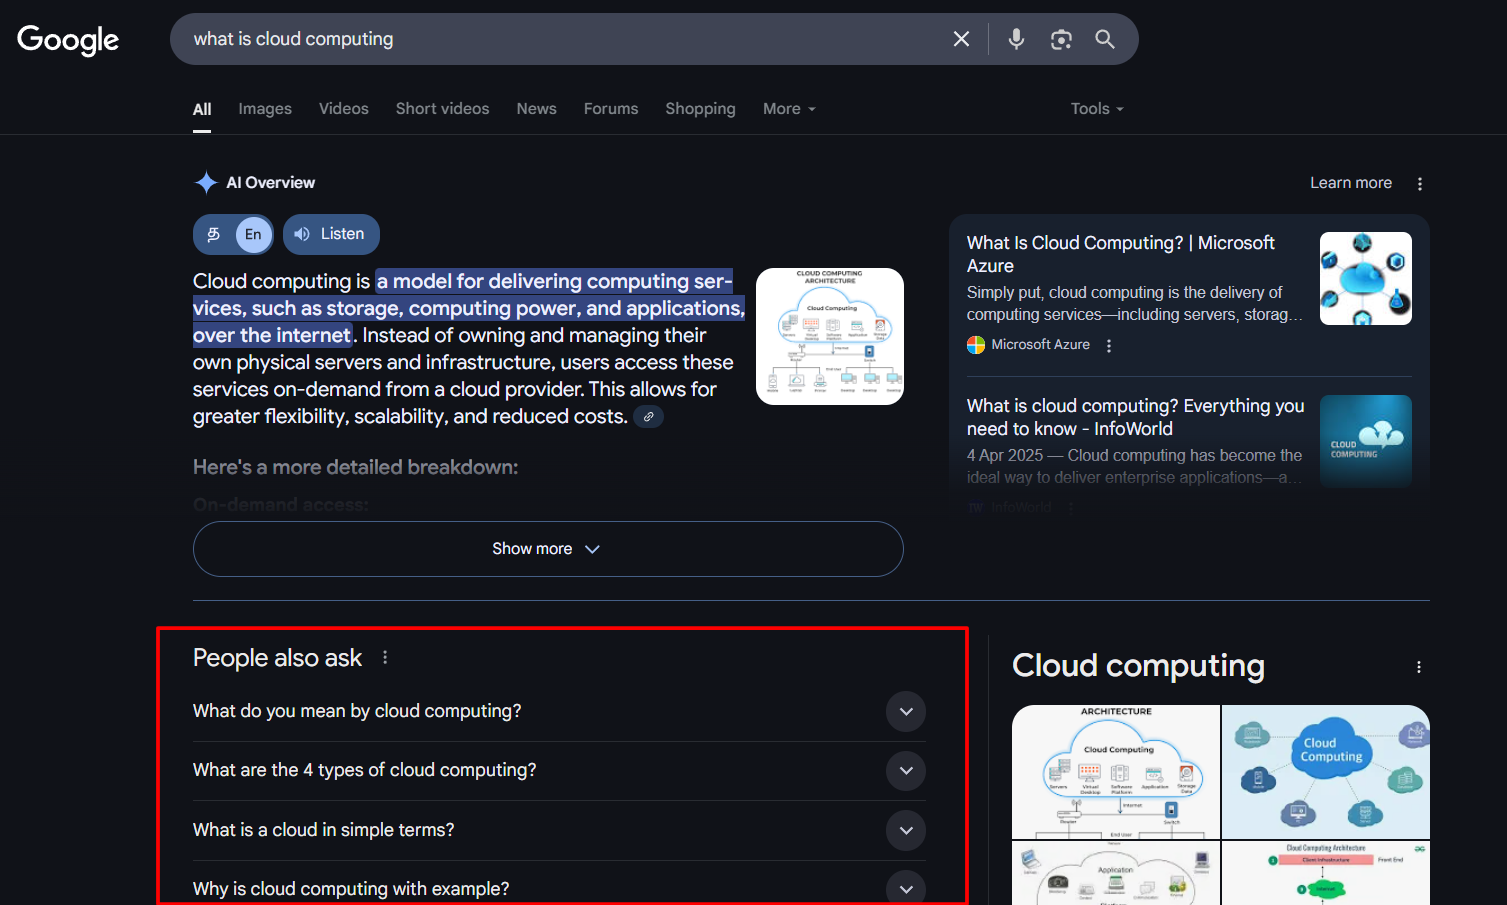Switch to the Images tab
Viewport: 1507px width, 905px height.
[x=265, y=109]
